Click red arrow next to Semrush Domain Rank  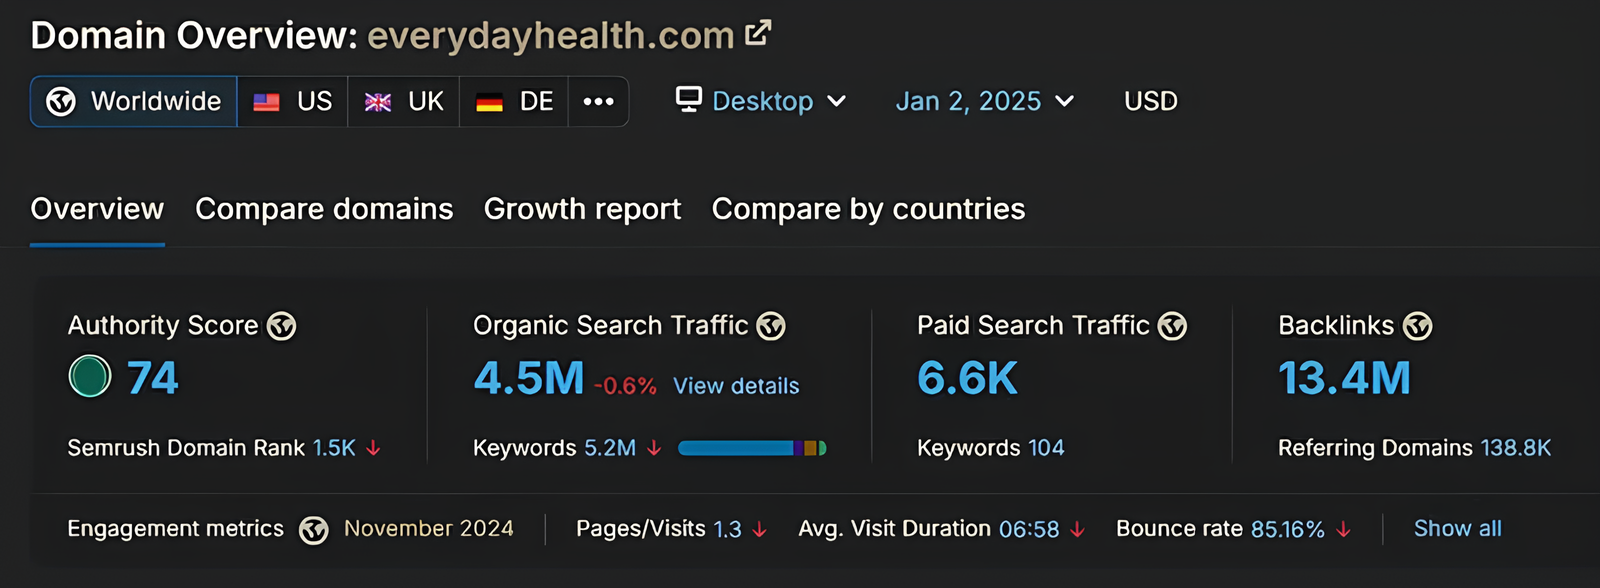coord(373,448)
